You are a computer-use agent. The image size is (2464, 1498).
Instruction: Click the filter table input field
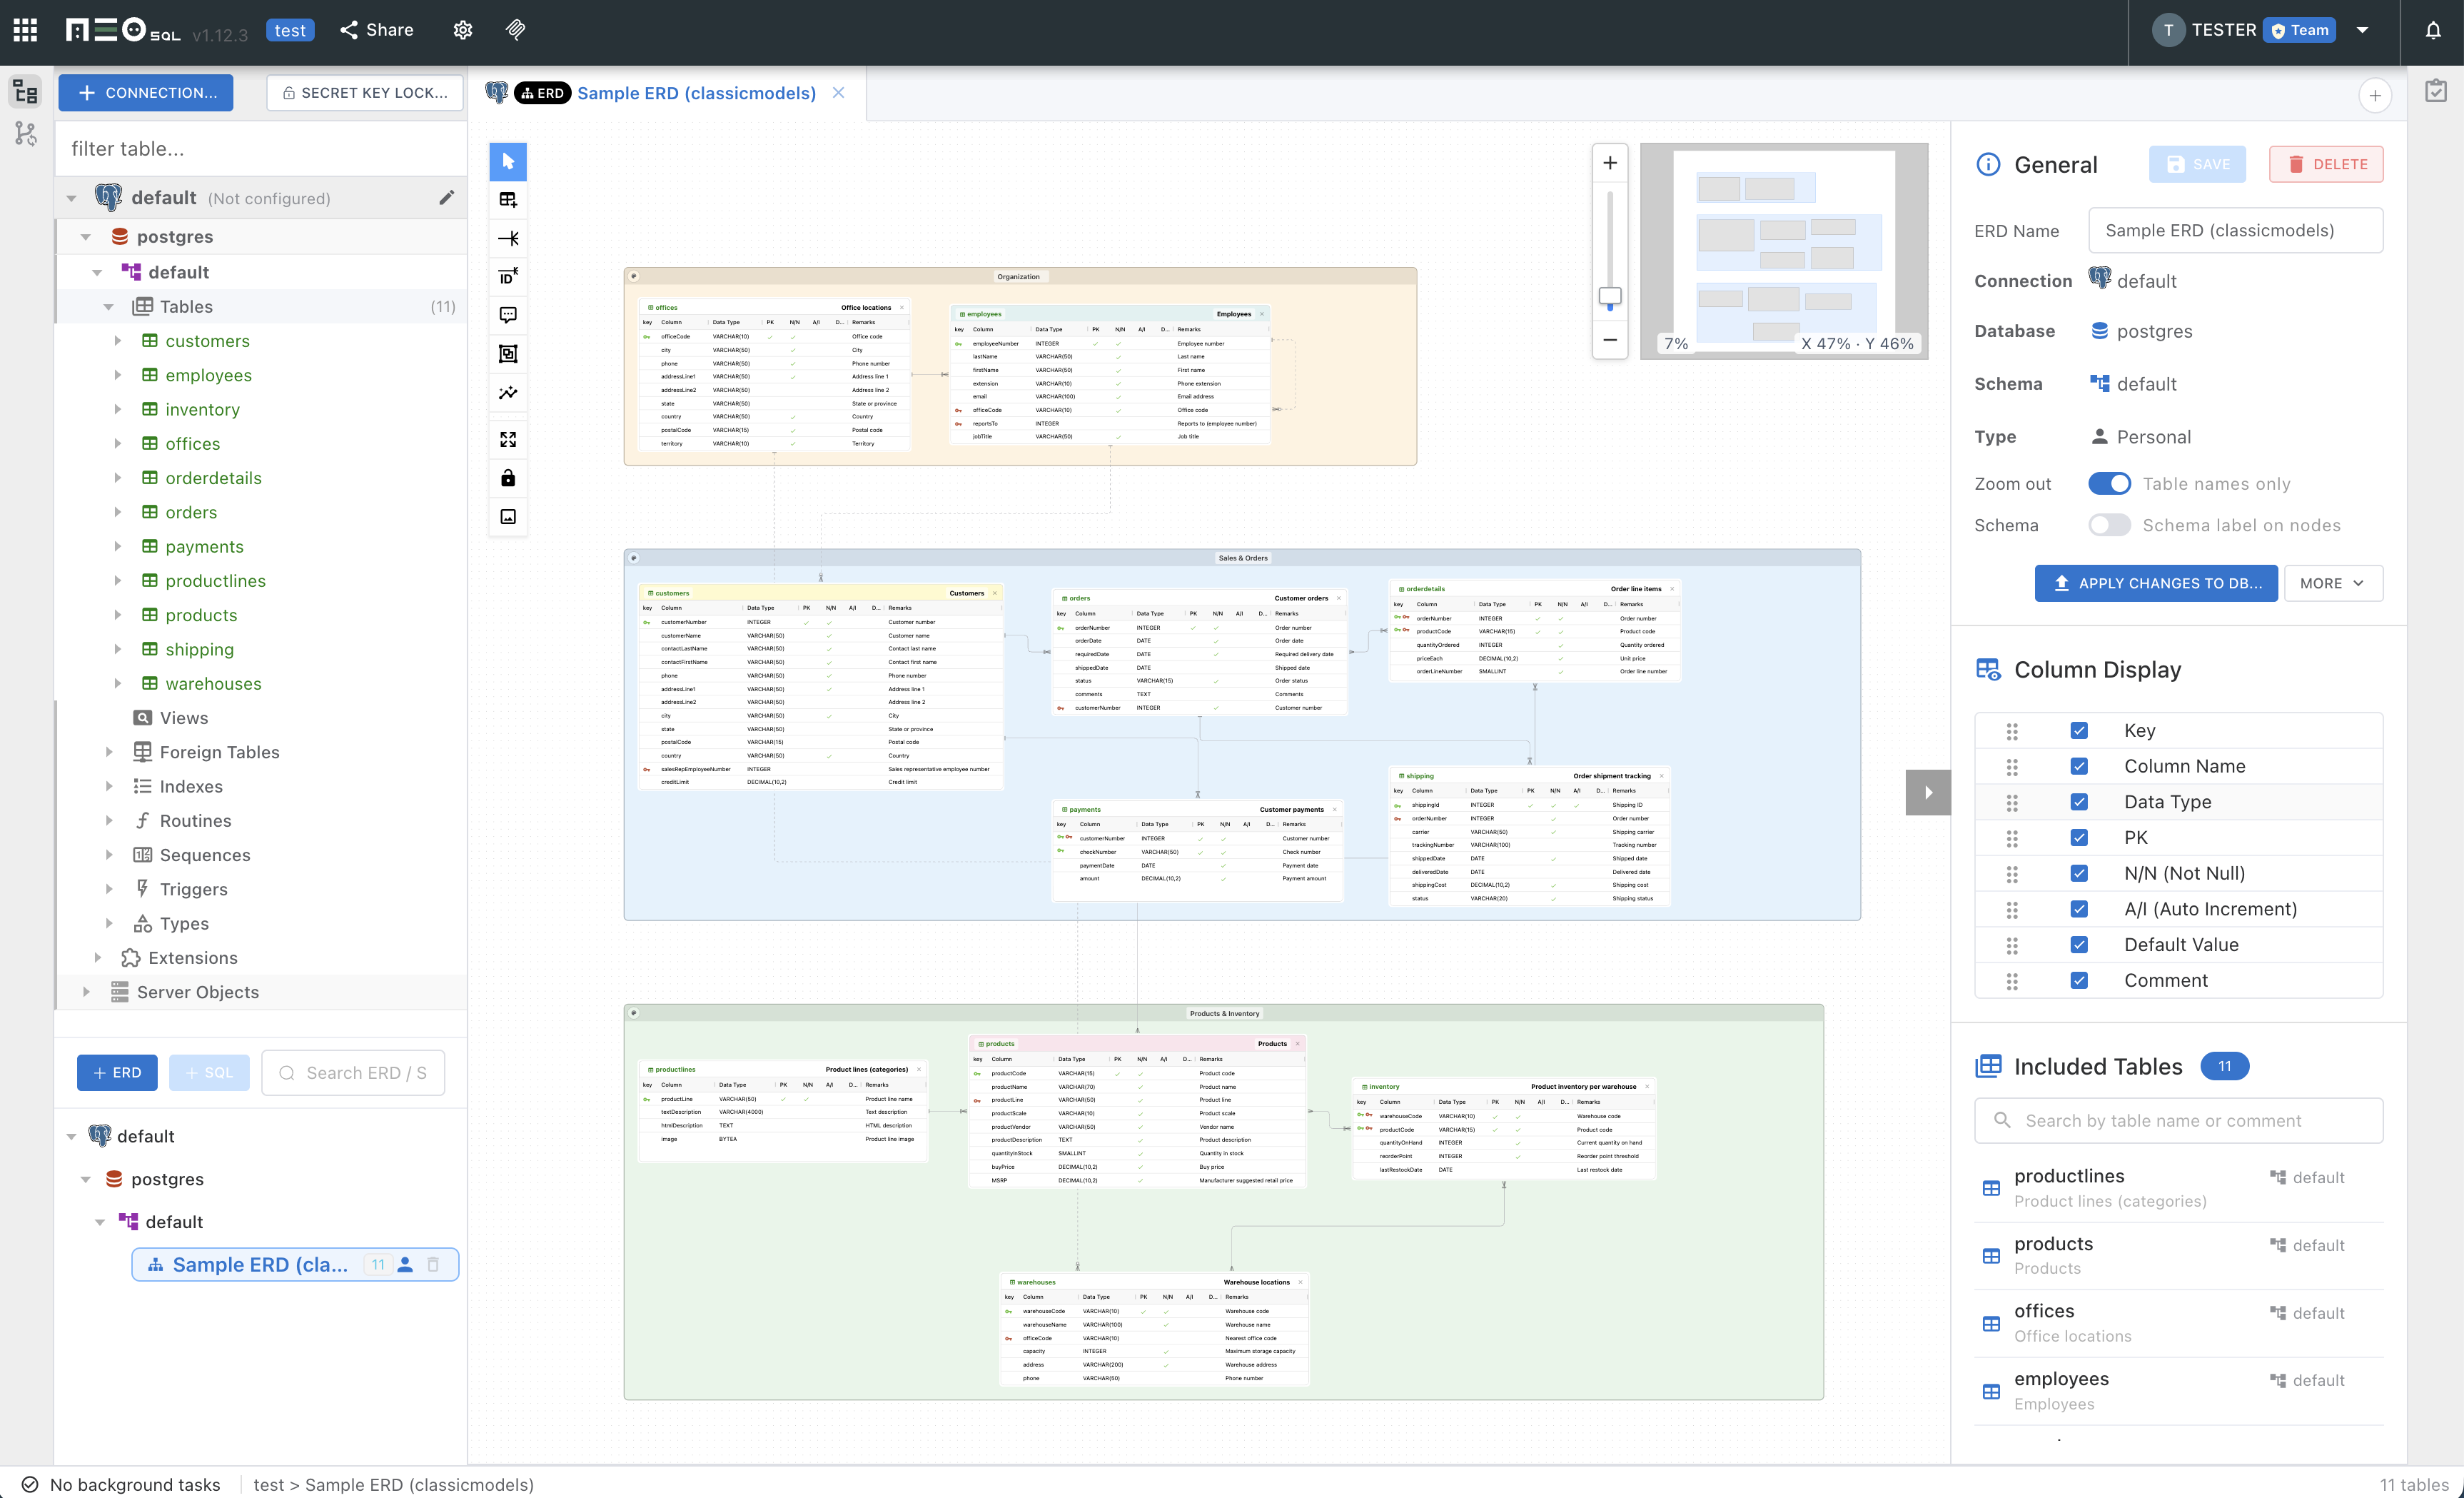pos(261,149)
